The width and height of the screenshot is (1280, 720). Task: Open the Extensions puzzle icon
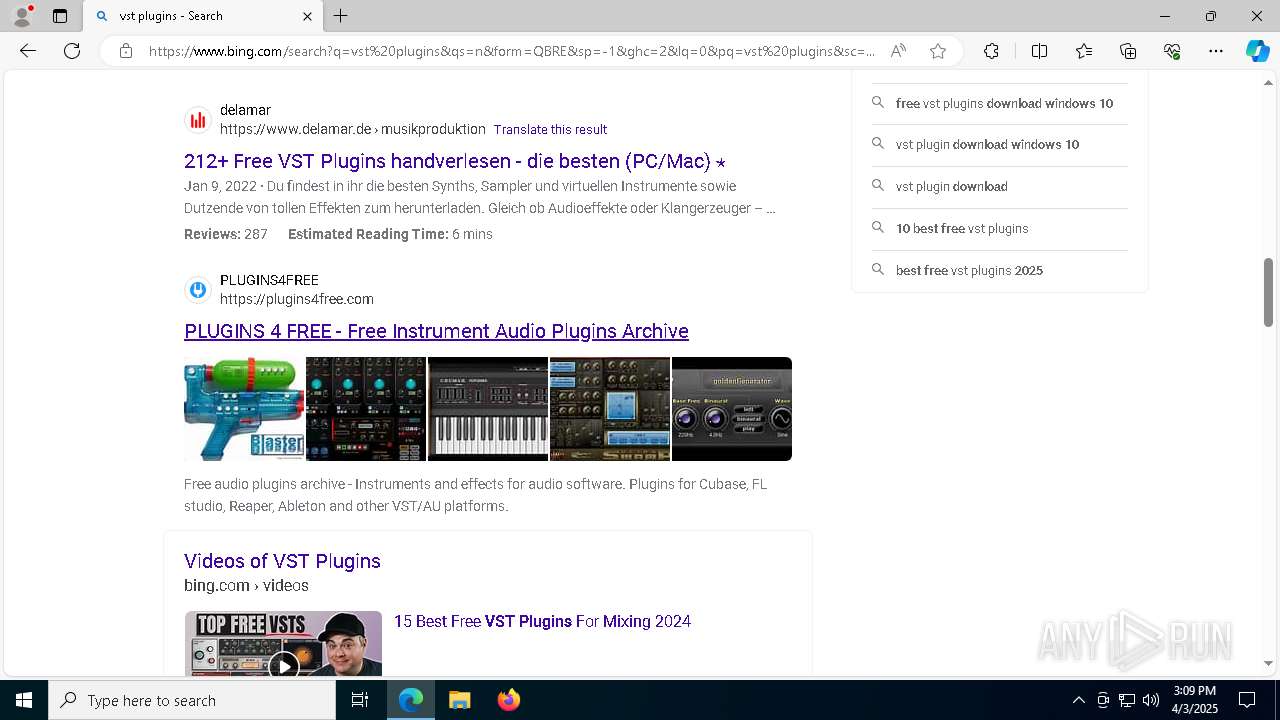pos(991,51)
